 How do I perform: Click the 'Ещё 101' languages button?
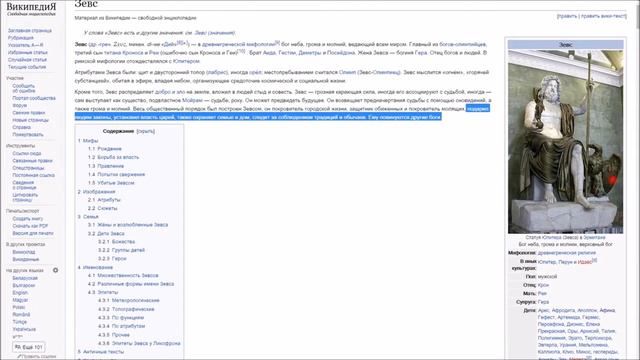pos(29,347)
